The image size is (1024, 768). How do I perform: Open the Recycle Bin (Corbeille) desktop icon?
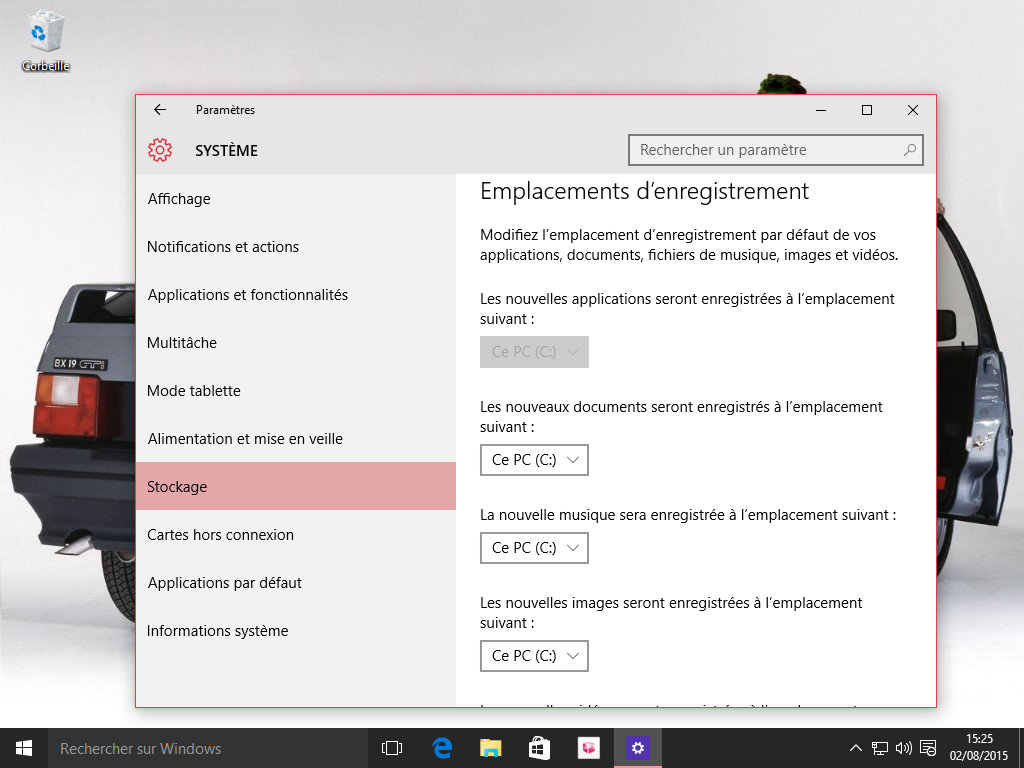coord(45,40)
